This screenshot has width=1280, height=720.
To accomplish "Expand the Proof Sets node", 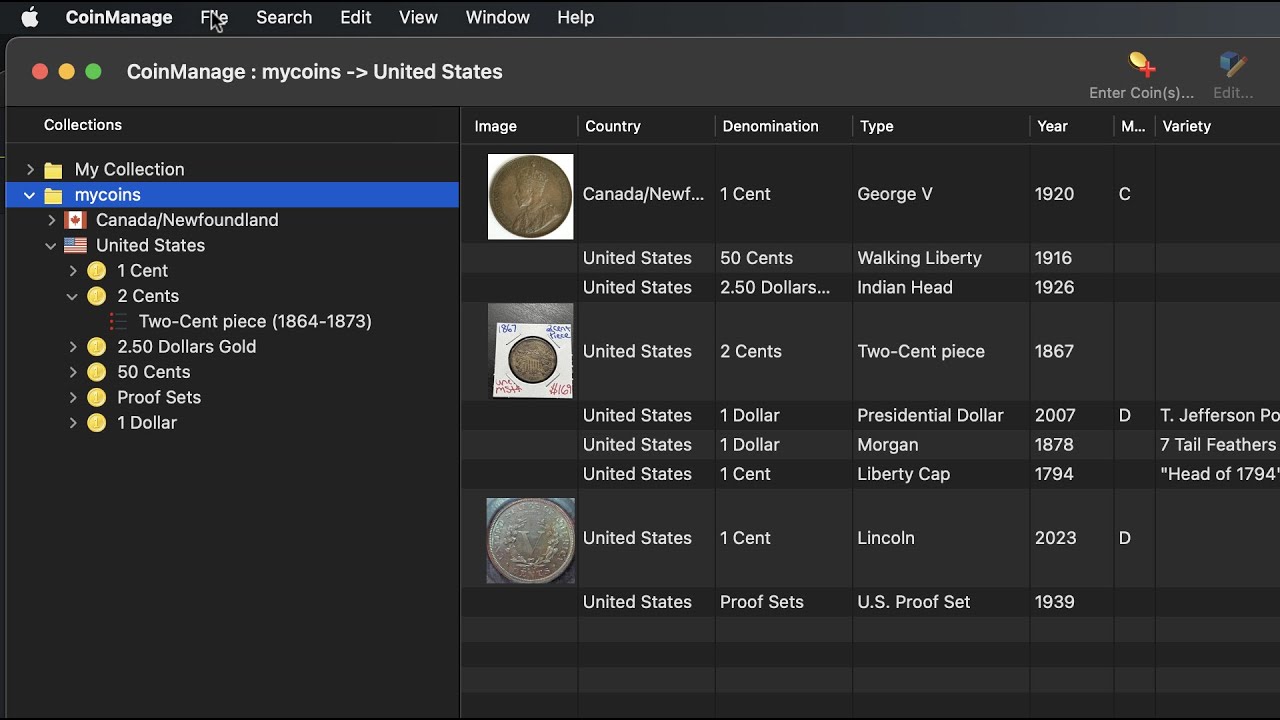I will click(x=72, y=397).
